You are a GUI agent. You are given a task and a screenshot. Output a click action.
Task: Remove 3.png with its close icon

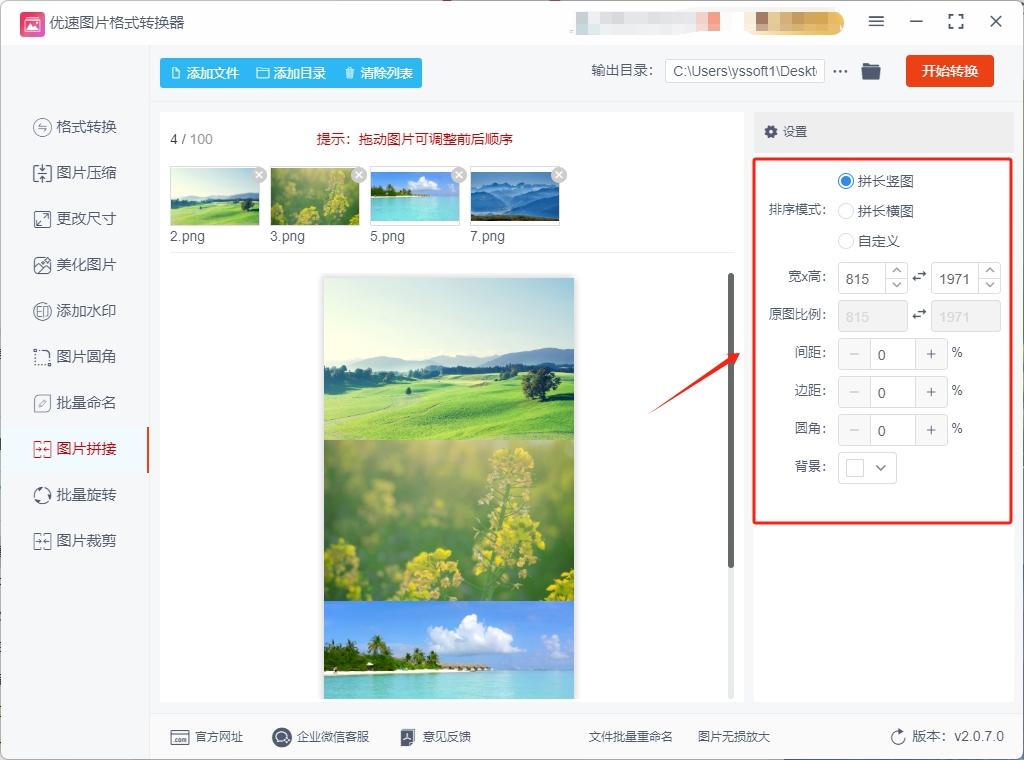pos(359,174)
